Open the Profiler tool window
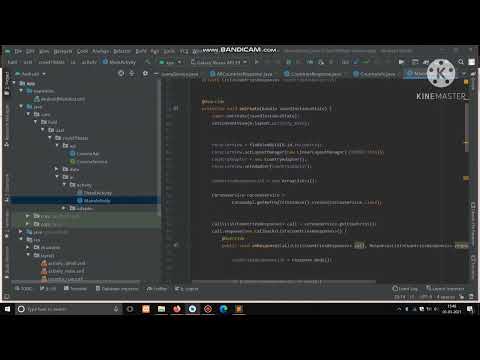The height and width of the screenshot is (360, 480). coord(157,289)
